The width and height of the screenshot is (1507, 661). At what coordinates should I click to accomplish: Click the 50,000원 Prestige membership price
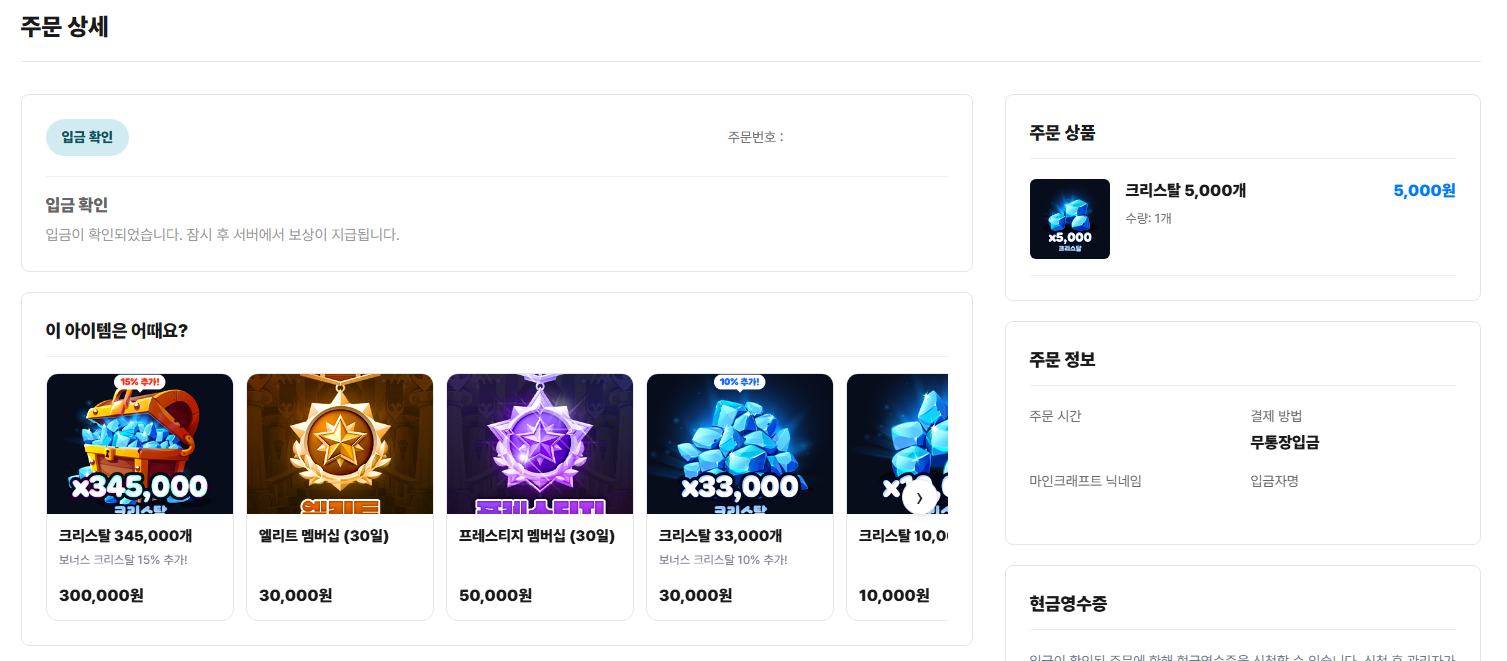[495, 596]
